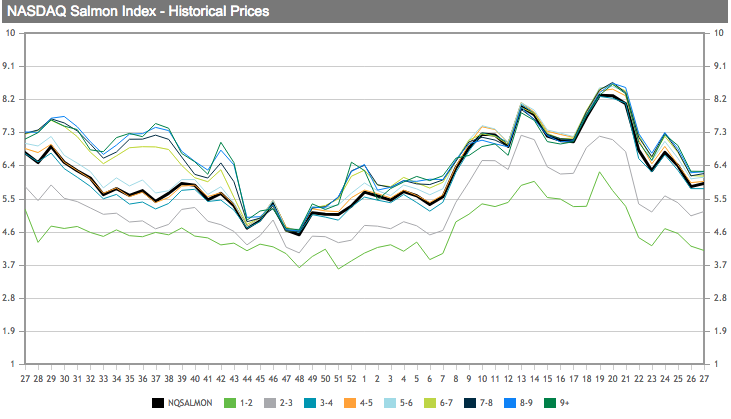Screen dimensions: 731x419
Task: Click left axis value 8.2
Action: (x=8, y=99)
